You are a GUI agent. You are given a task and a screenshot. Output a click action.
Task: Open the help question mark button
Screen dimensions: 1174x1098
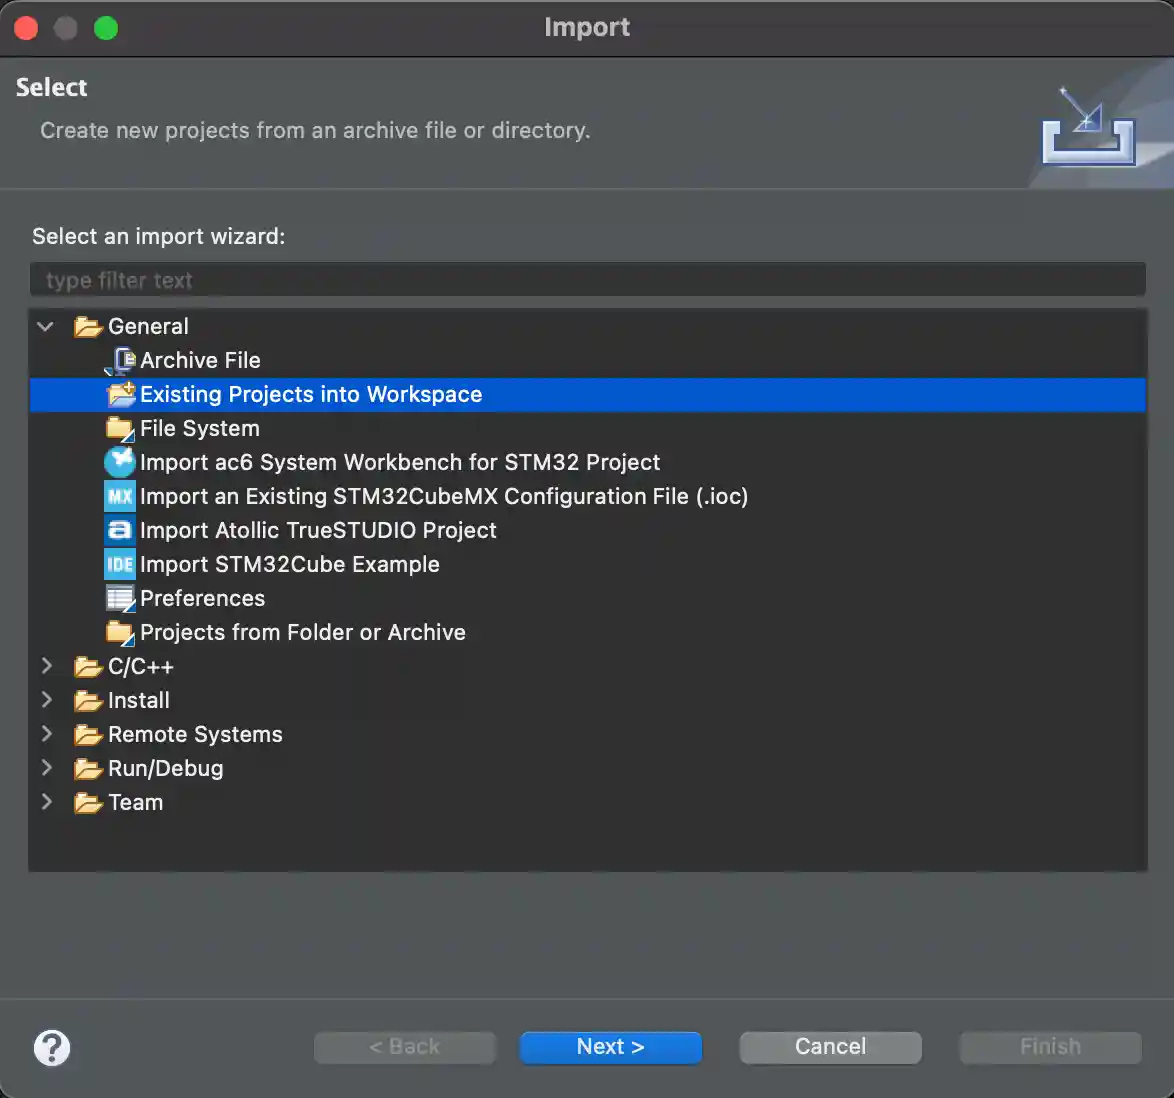click(x=52, y=1047)
